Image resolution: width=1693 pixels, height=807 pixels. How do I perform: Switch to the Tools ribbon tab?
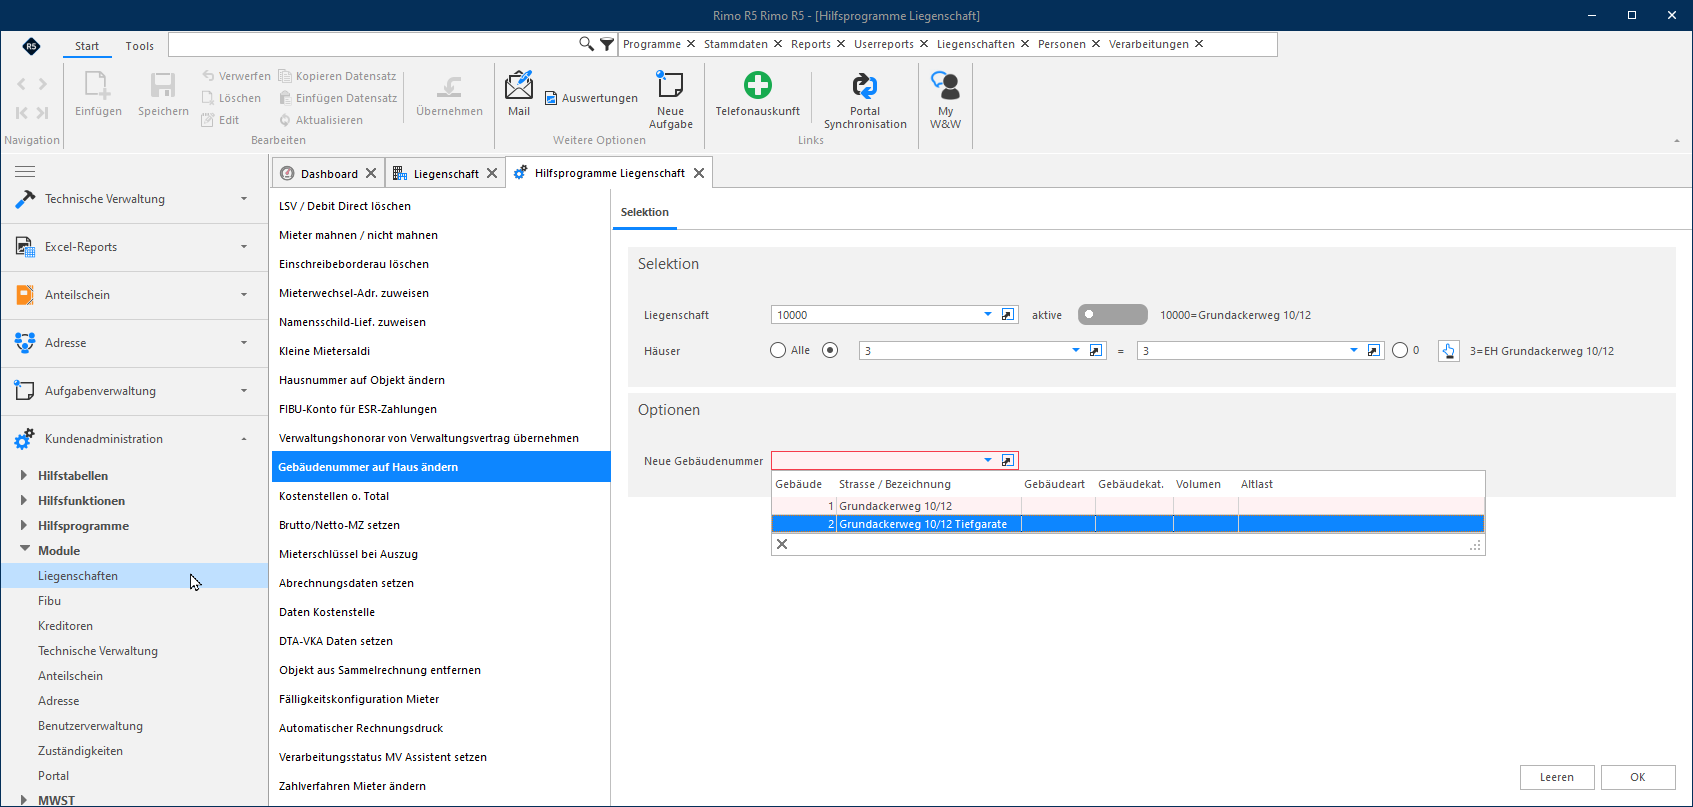[140, 46]
